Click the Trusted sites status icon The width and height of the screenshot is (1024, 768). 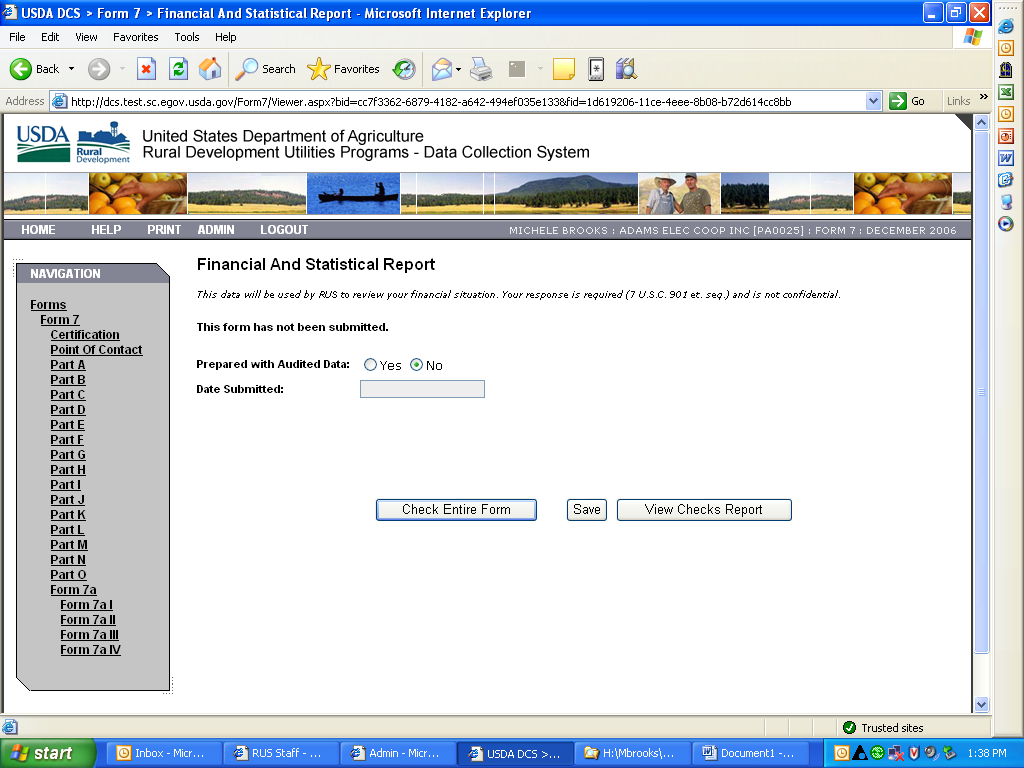point(850,728)
